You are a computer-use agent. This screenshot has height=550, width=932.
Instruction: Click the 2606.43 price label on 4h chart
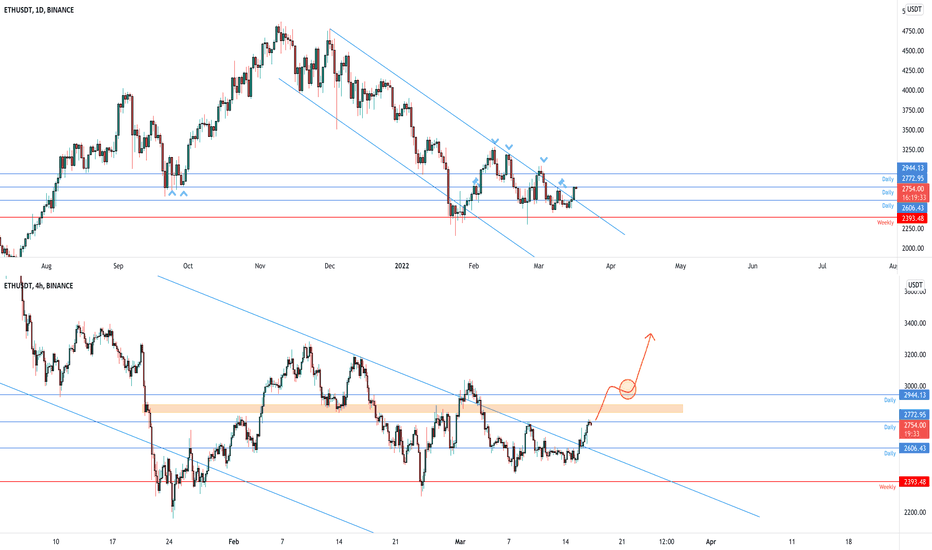point(914,448)
